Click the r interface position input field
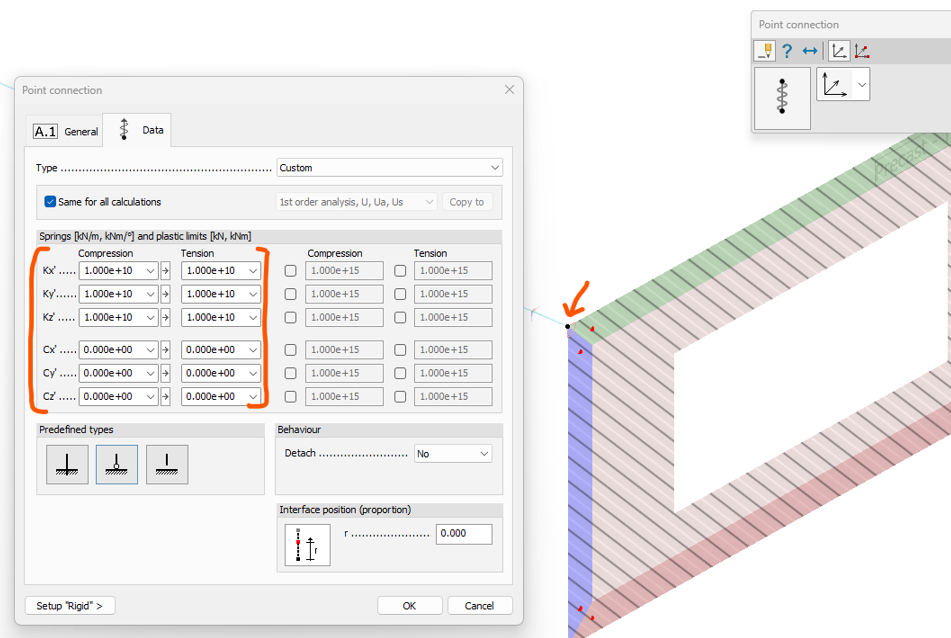This screenshot has width=951, height=638. coord(464,534)
